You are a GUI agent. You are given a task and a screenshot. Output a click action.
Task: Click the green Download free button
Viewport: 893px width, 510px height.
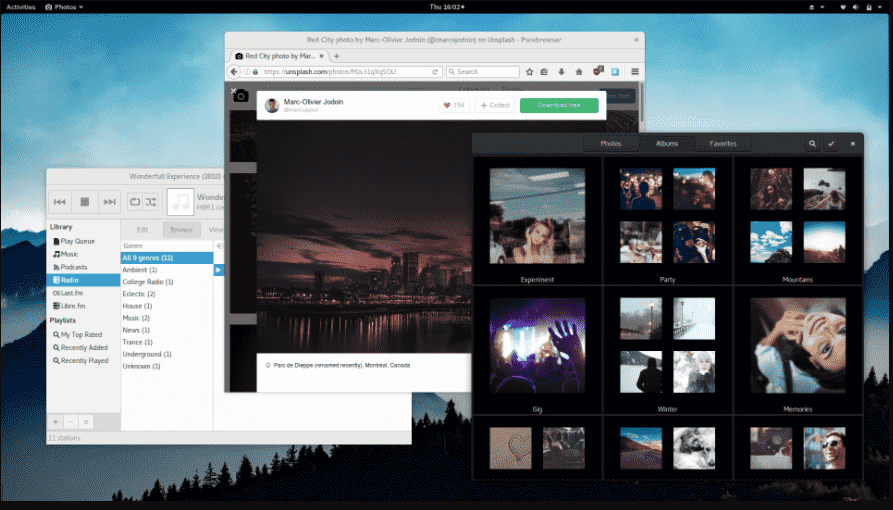tap(559, 105)
